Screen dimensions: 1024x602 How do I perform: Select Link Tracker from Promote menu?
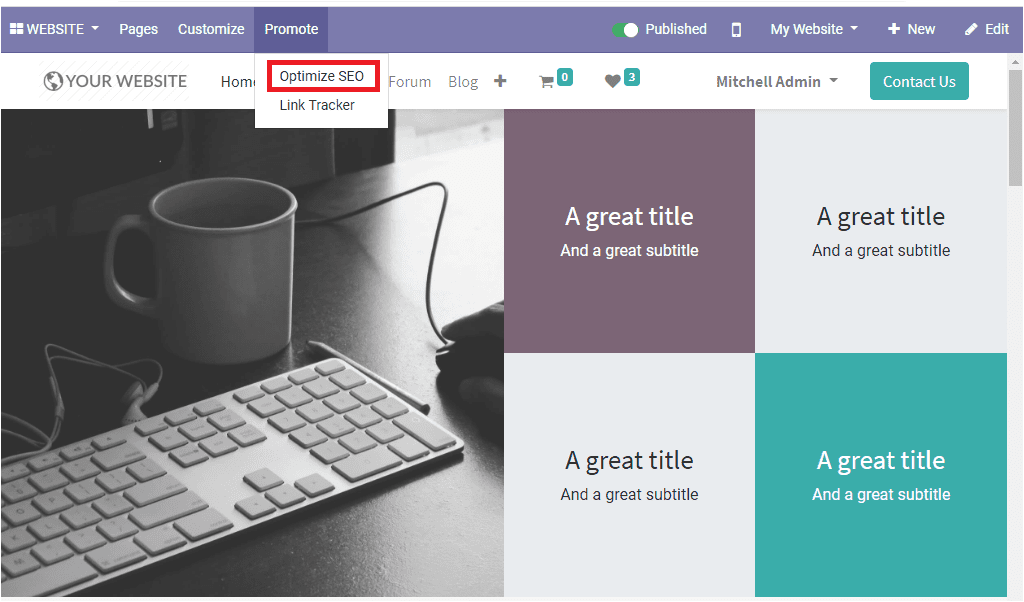(x=317, y=105)
